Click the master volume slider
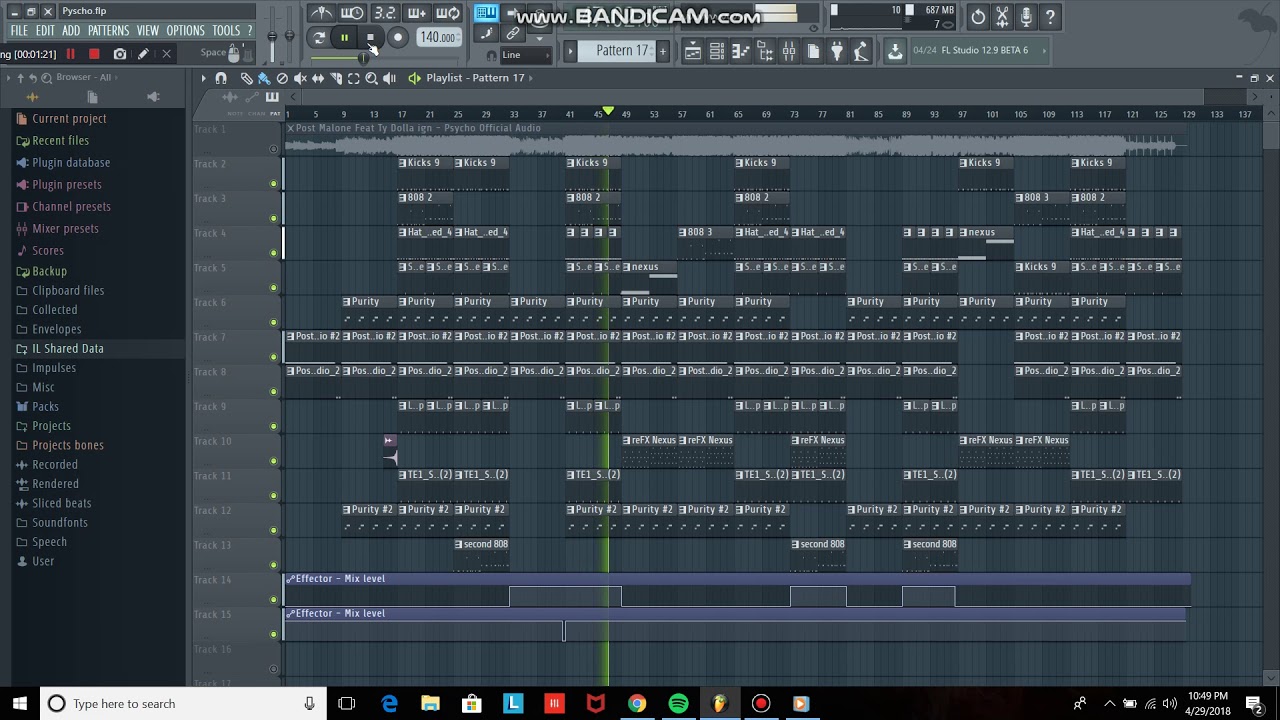The height and width of the screenshot is (720, 1280). coord(273,38)
